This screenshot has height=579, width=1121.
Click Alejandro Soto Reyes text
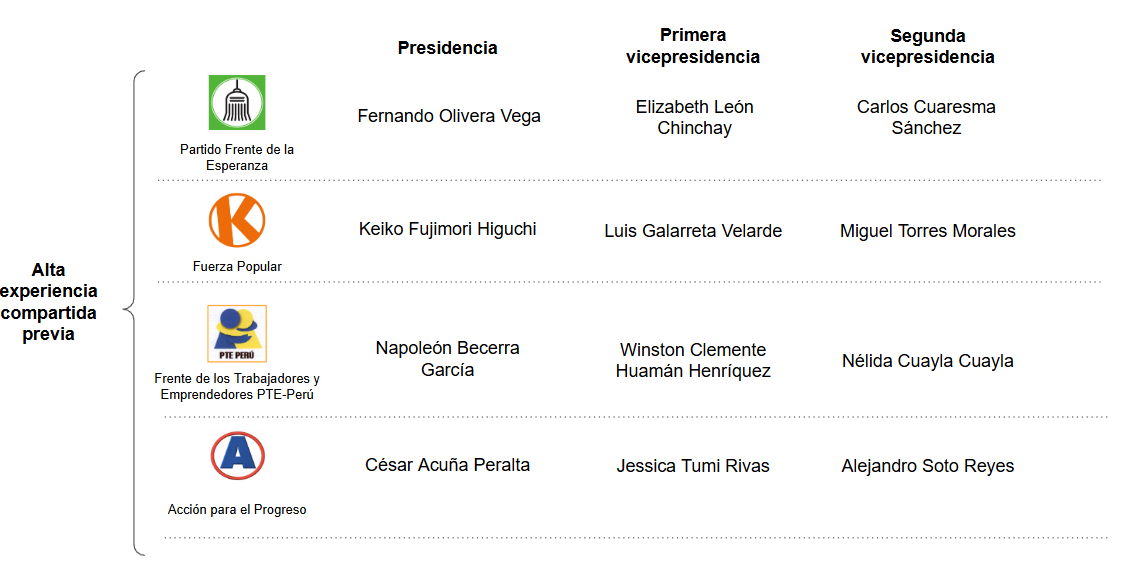point(927,466)
